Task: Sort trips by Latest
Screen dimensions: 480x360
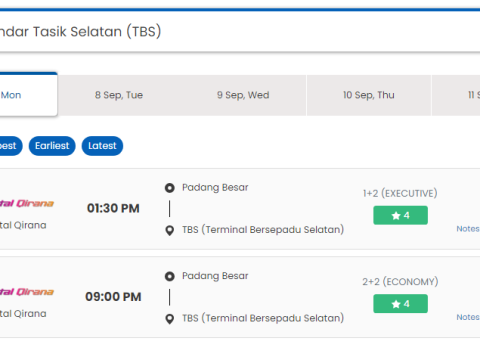Action: click(102, 146)
